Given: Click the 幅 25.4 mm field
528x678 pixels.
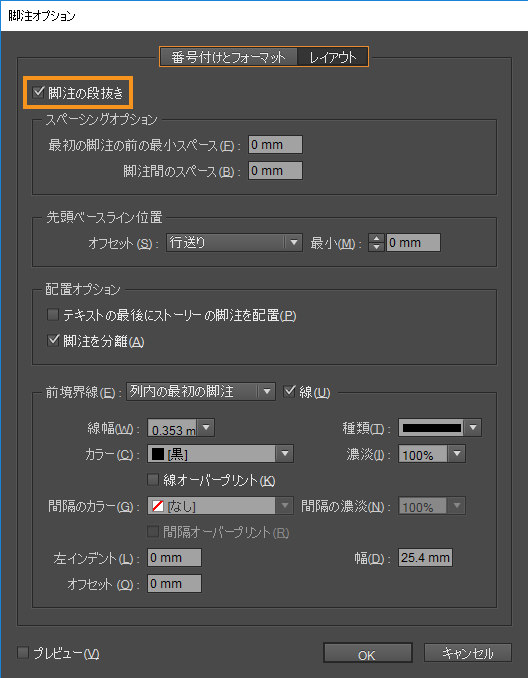Looking at the screenshot, I should point(425,558).
